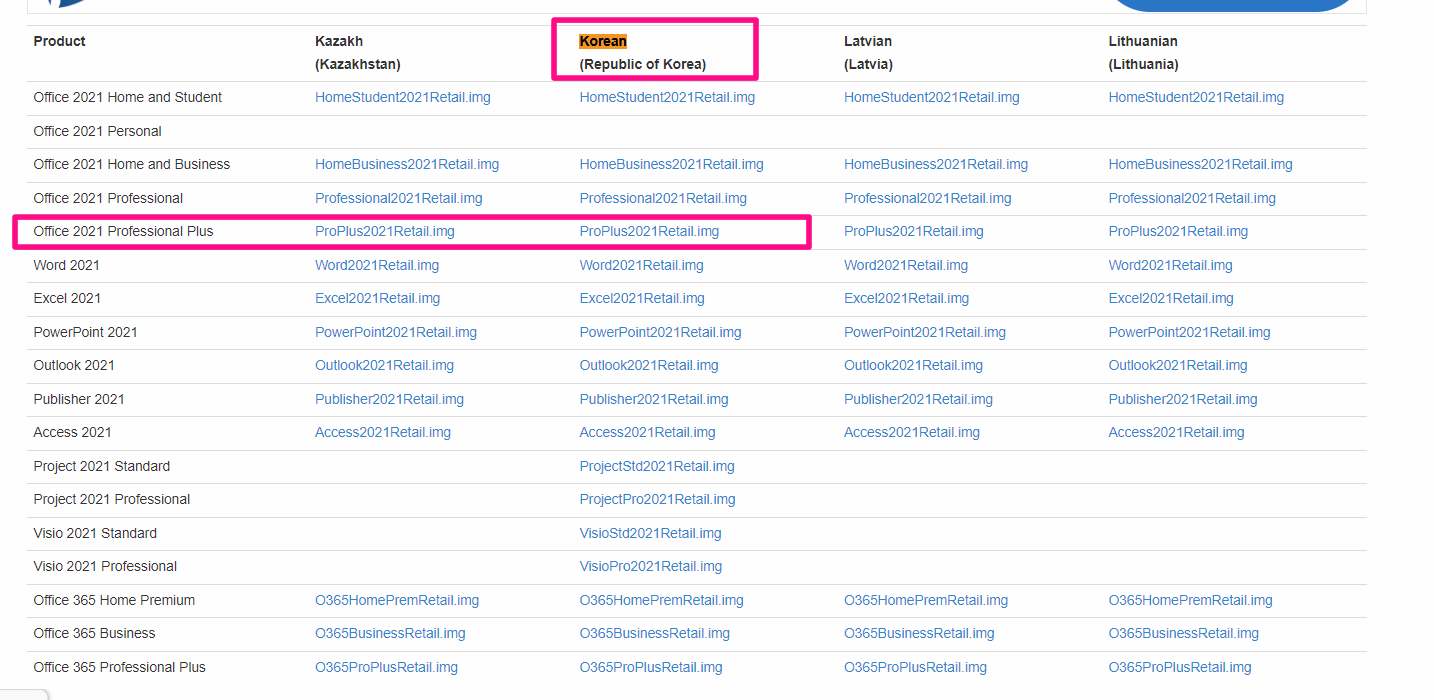This screenshot has height=700, width=1434.
Task: Download Lithuanian Outlook2021Retail.img
Action: point(1178,365)
